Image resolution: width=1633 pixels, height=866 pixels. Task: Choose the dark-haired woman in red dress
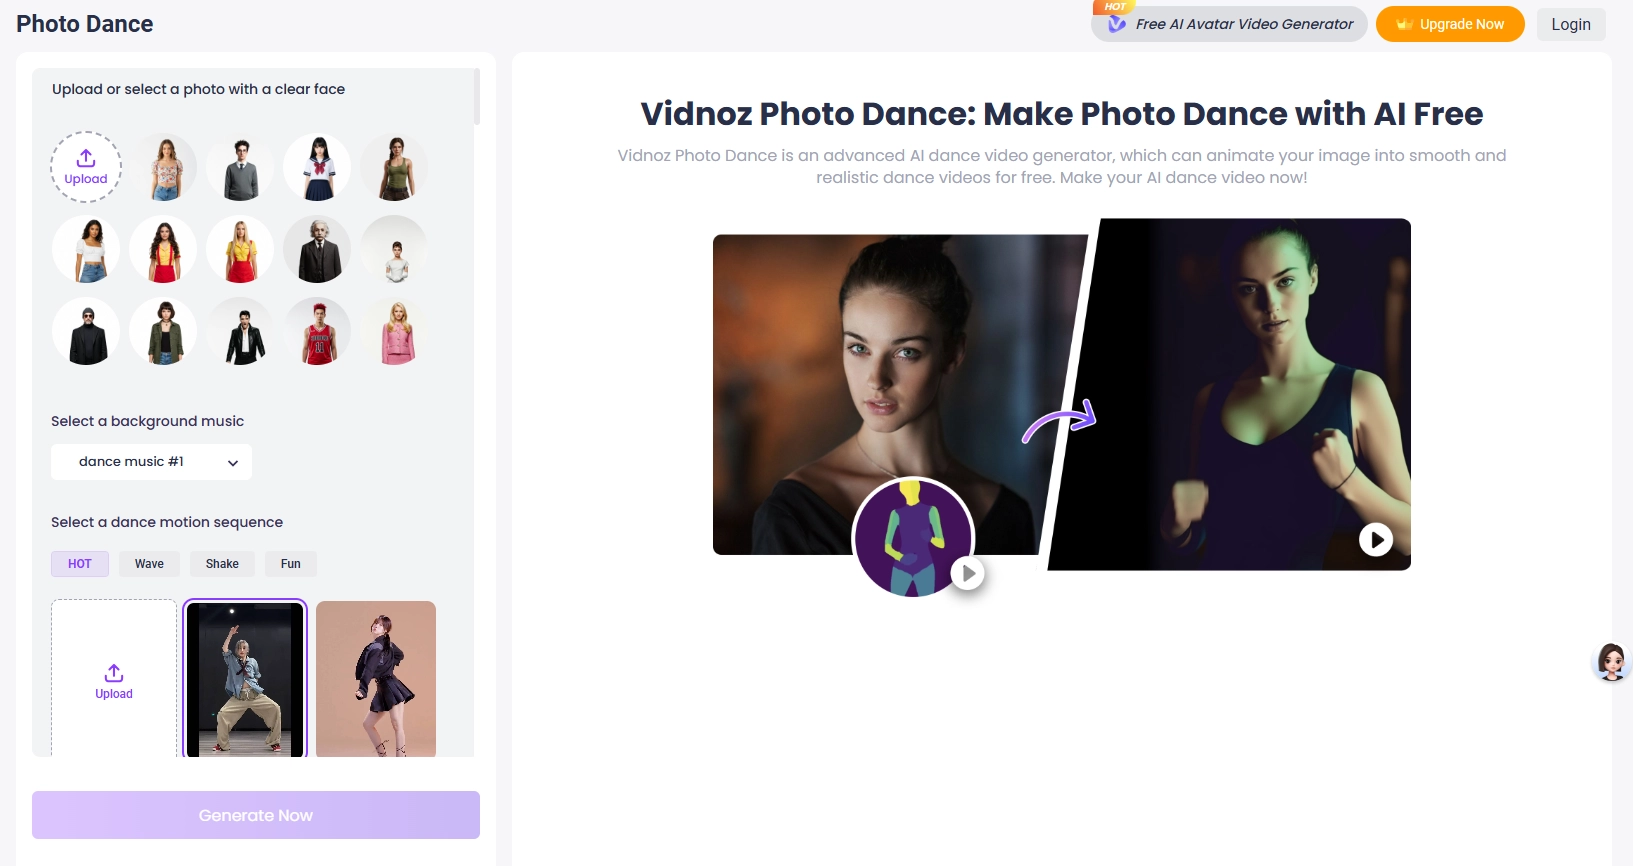click(164, 250)
